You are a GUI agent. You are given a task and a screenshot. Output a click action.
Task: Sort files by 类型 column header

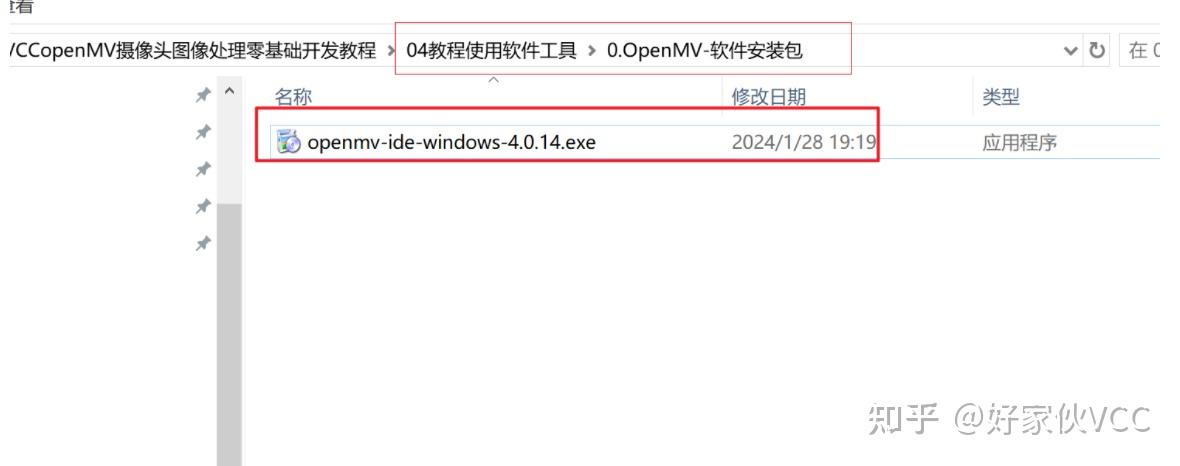pos(1001,97)
